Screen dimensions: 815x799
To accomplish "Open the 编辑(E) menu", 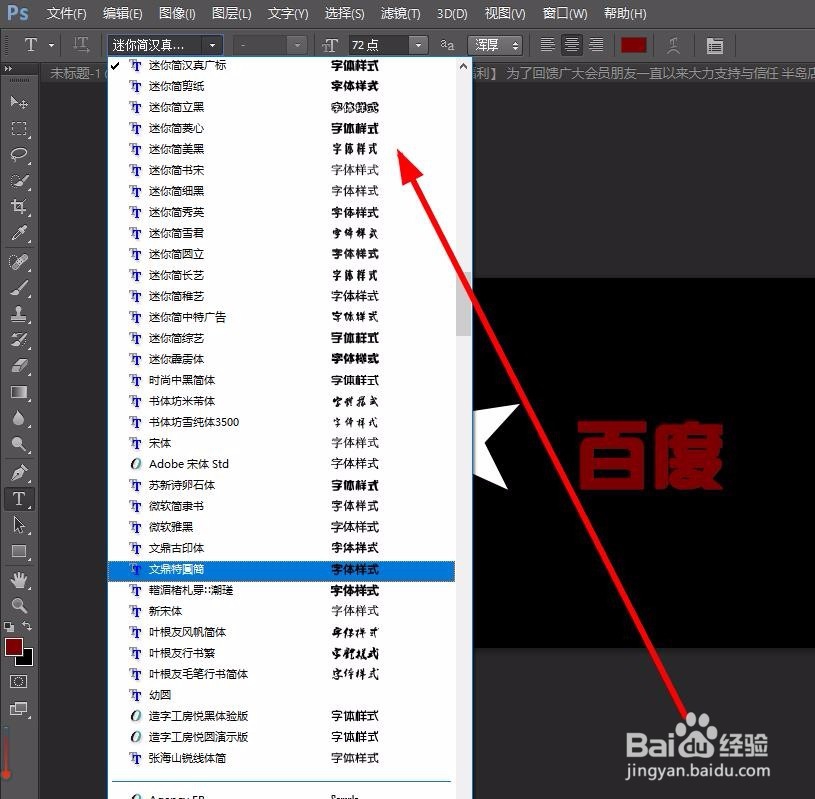I will click(x=122, y=14).
